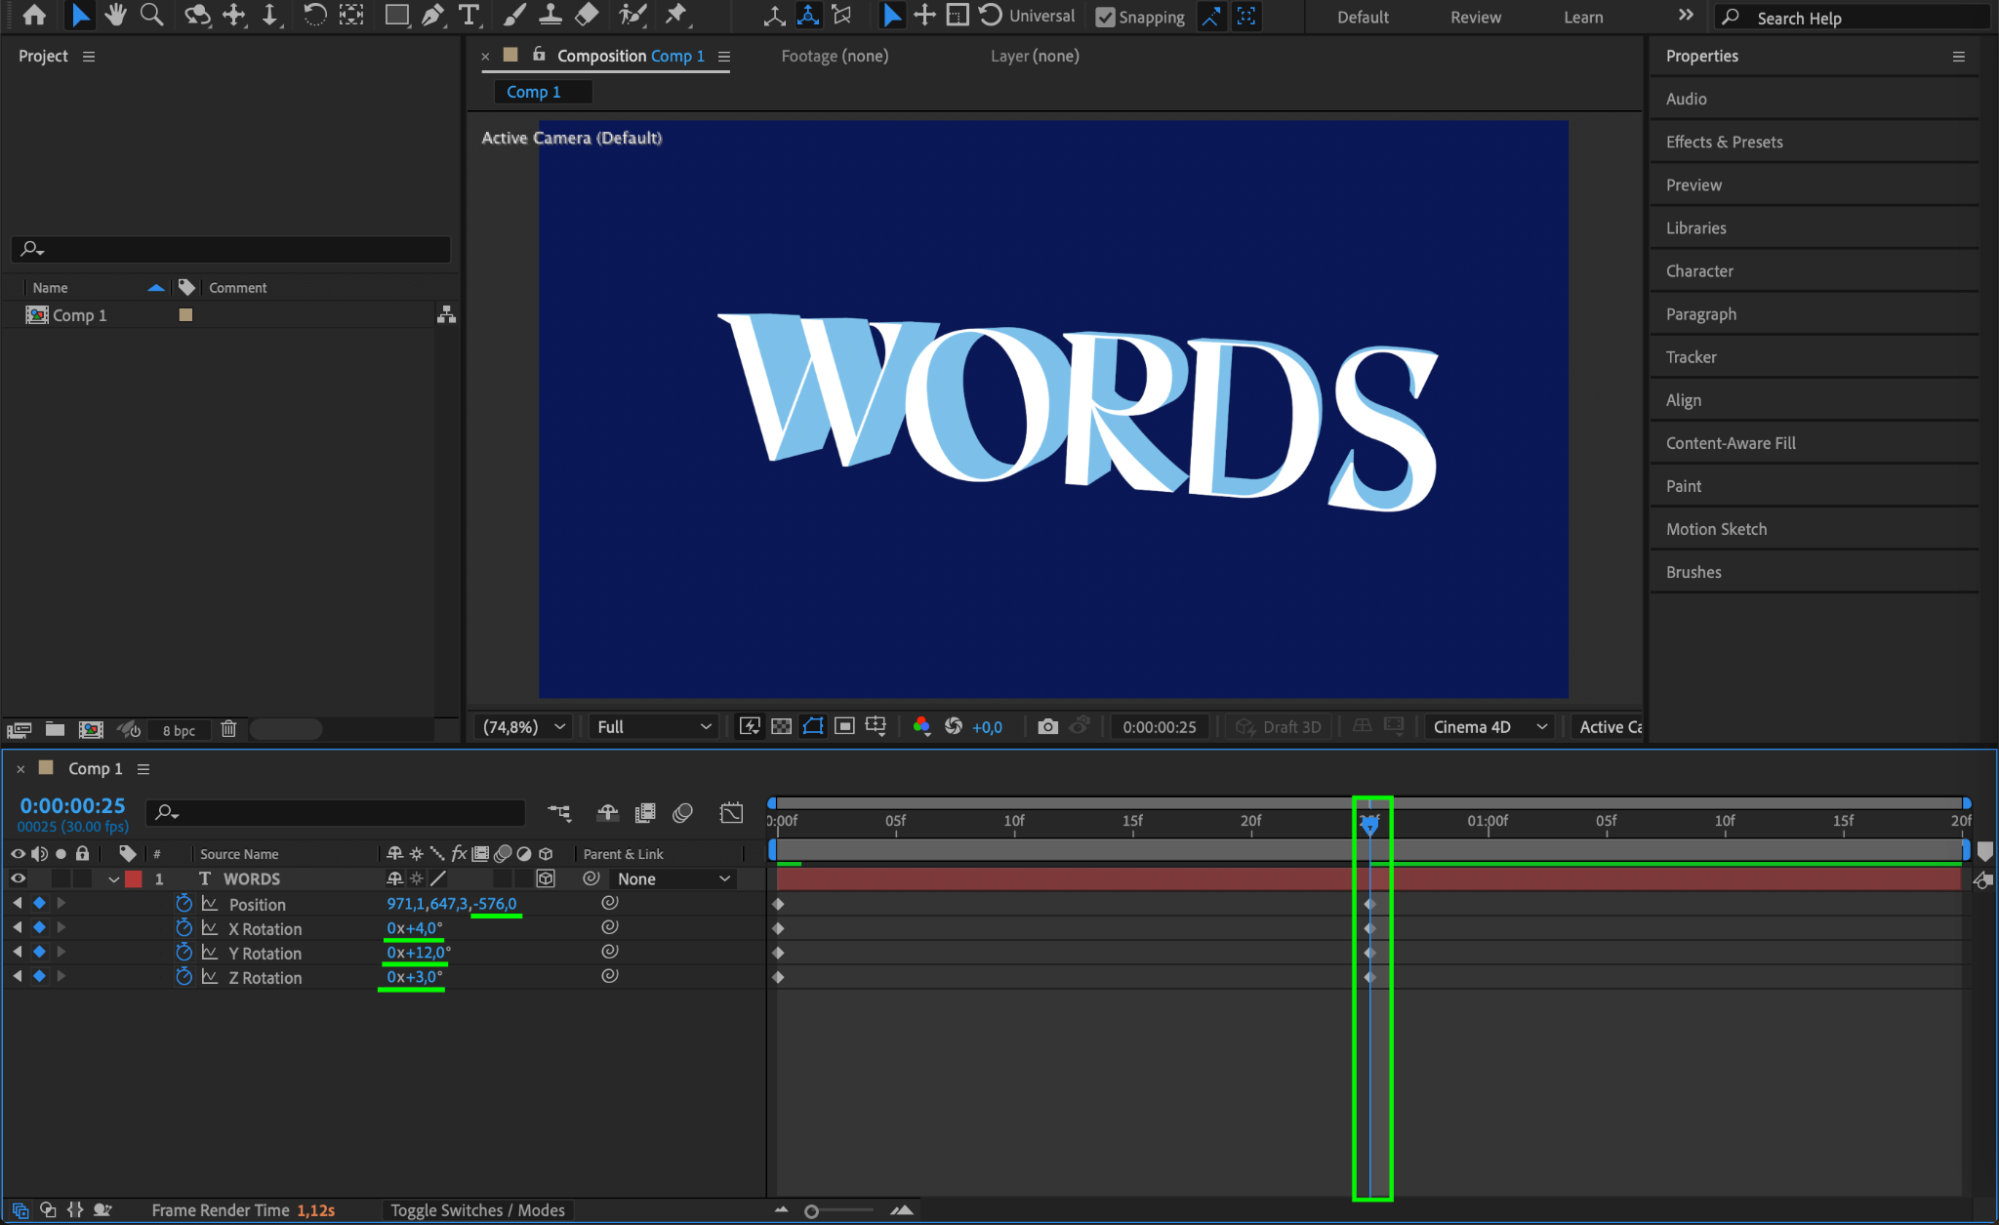This screenshot has width=1999, height=1225.
Task: Select the Zoom magnifier tool
Action: pos(152,15)
